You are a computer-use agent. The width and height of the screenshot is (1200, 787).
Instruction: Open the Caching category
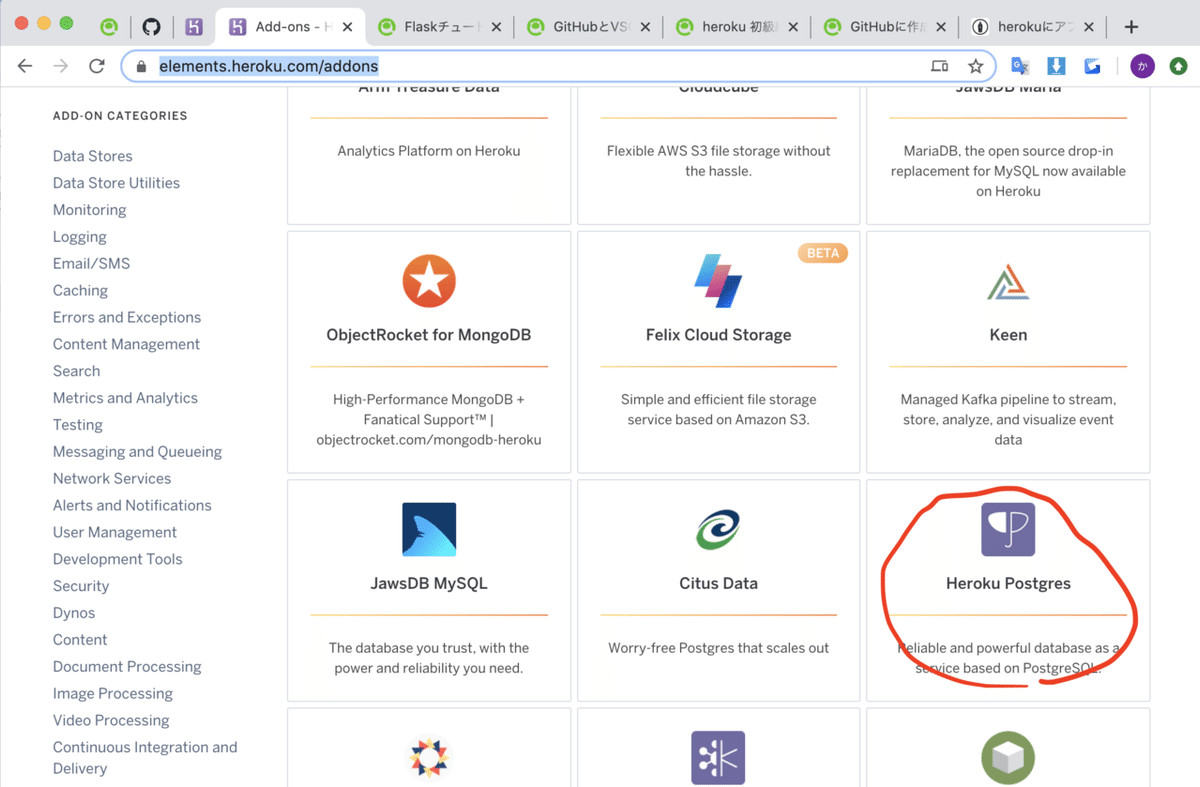[x=80, y=291]
